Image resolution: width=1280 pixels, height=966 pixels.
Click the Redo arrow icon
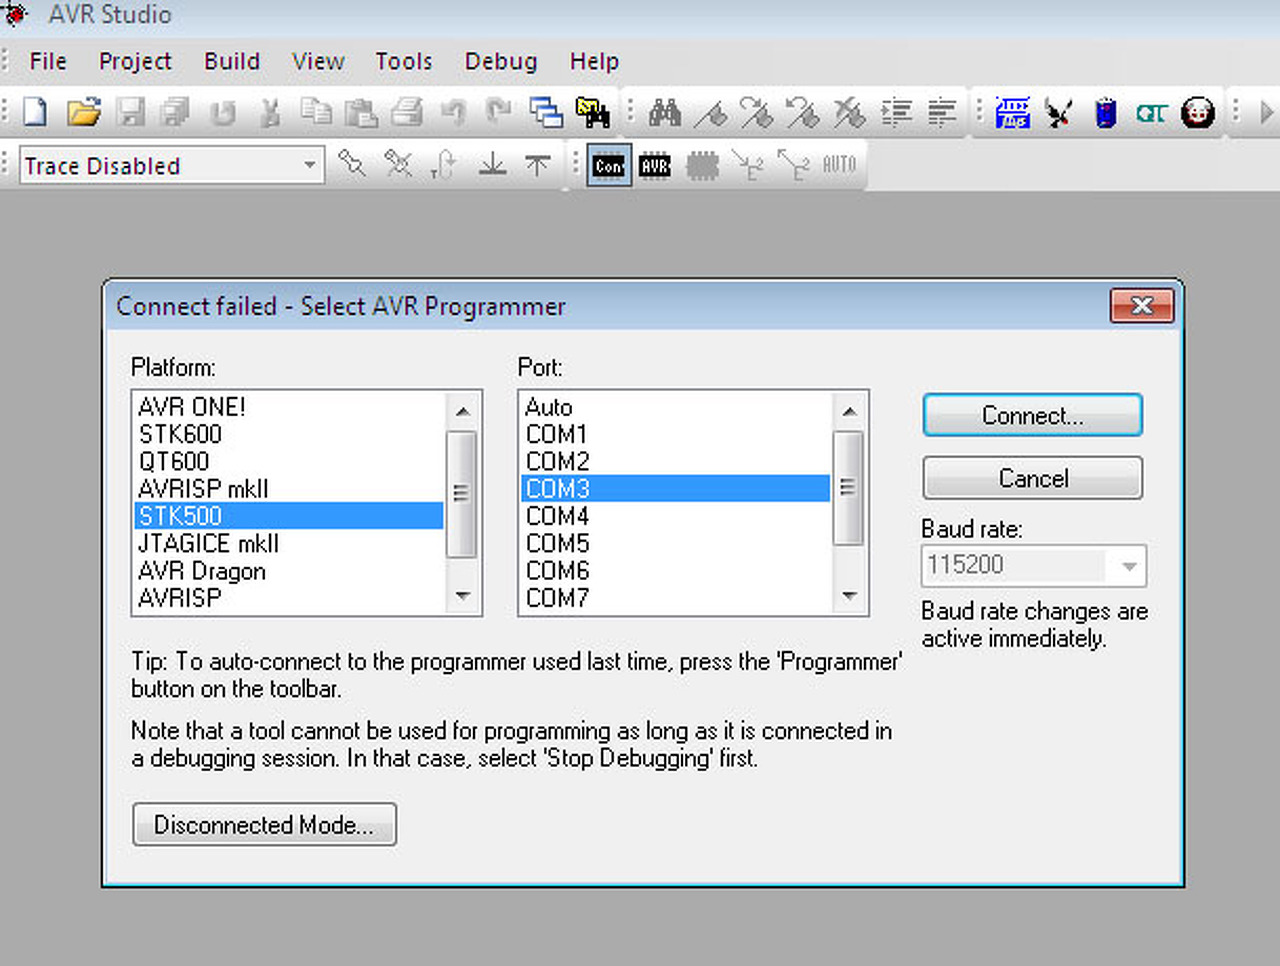click(x=498, y=111)
